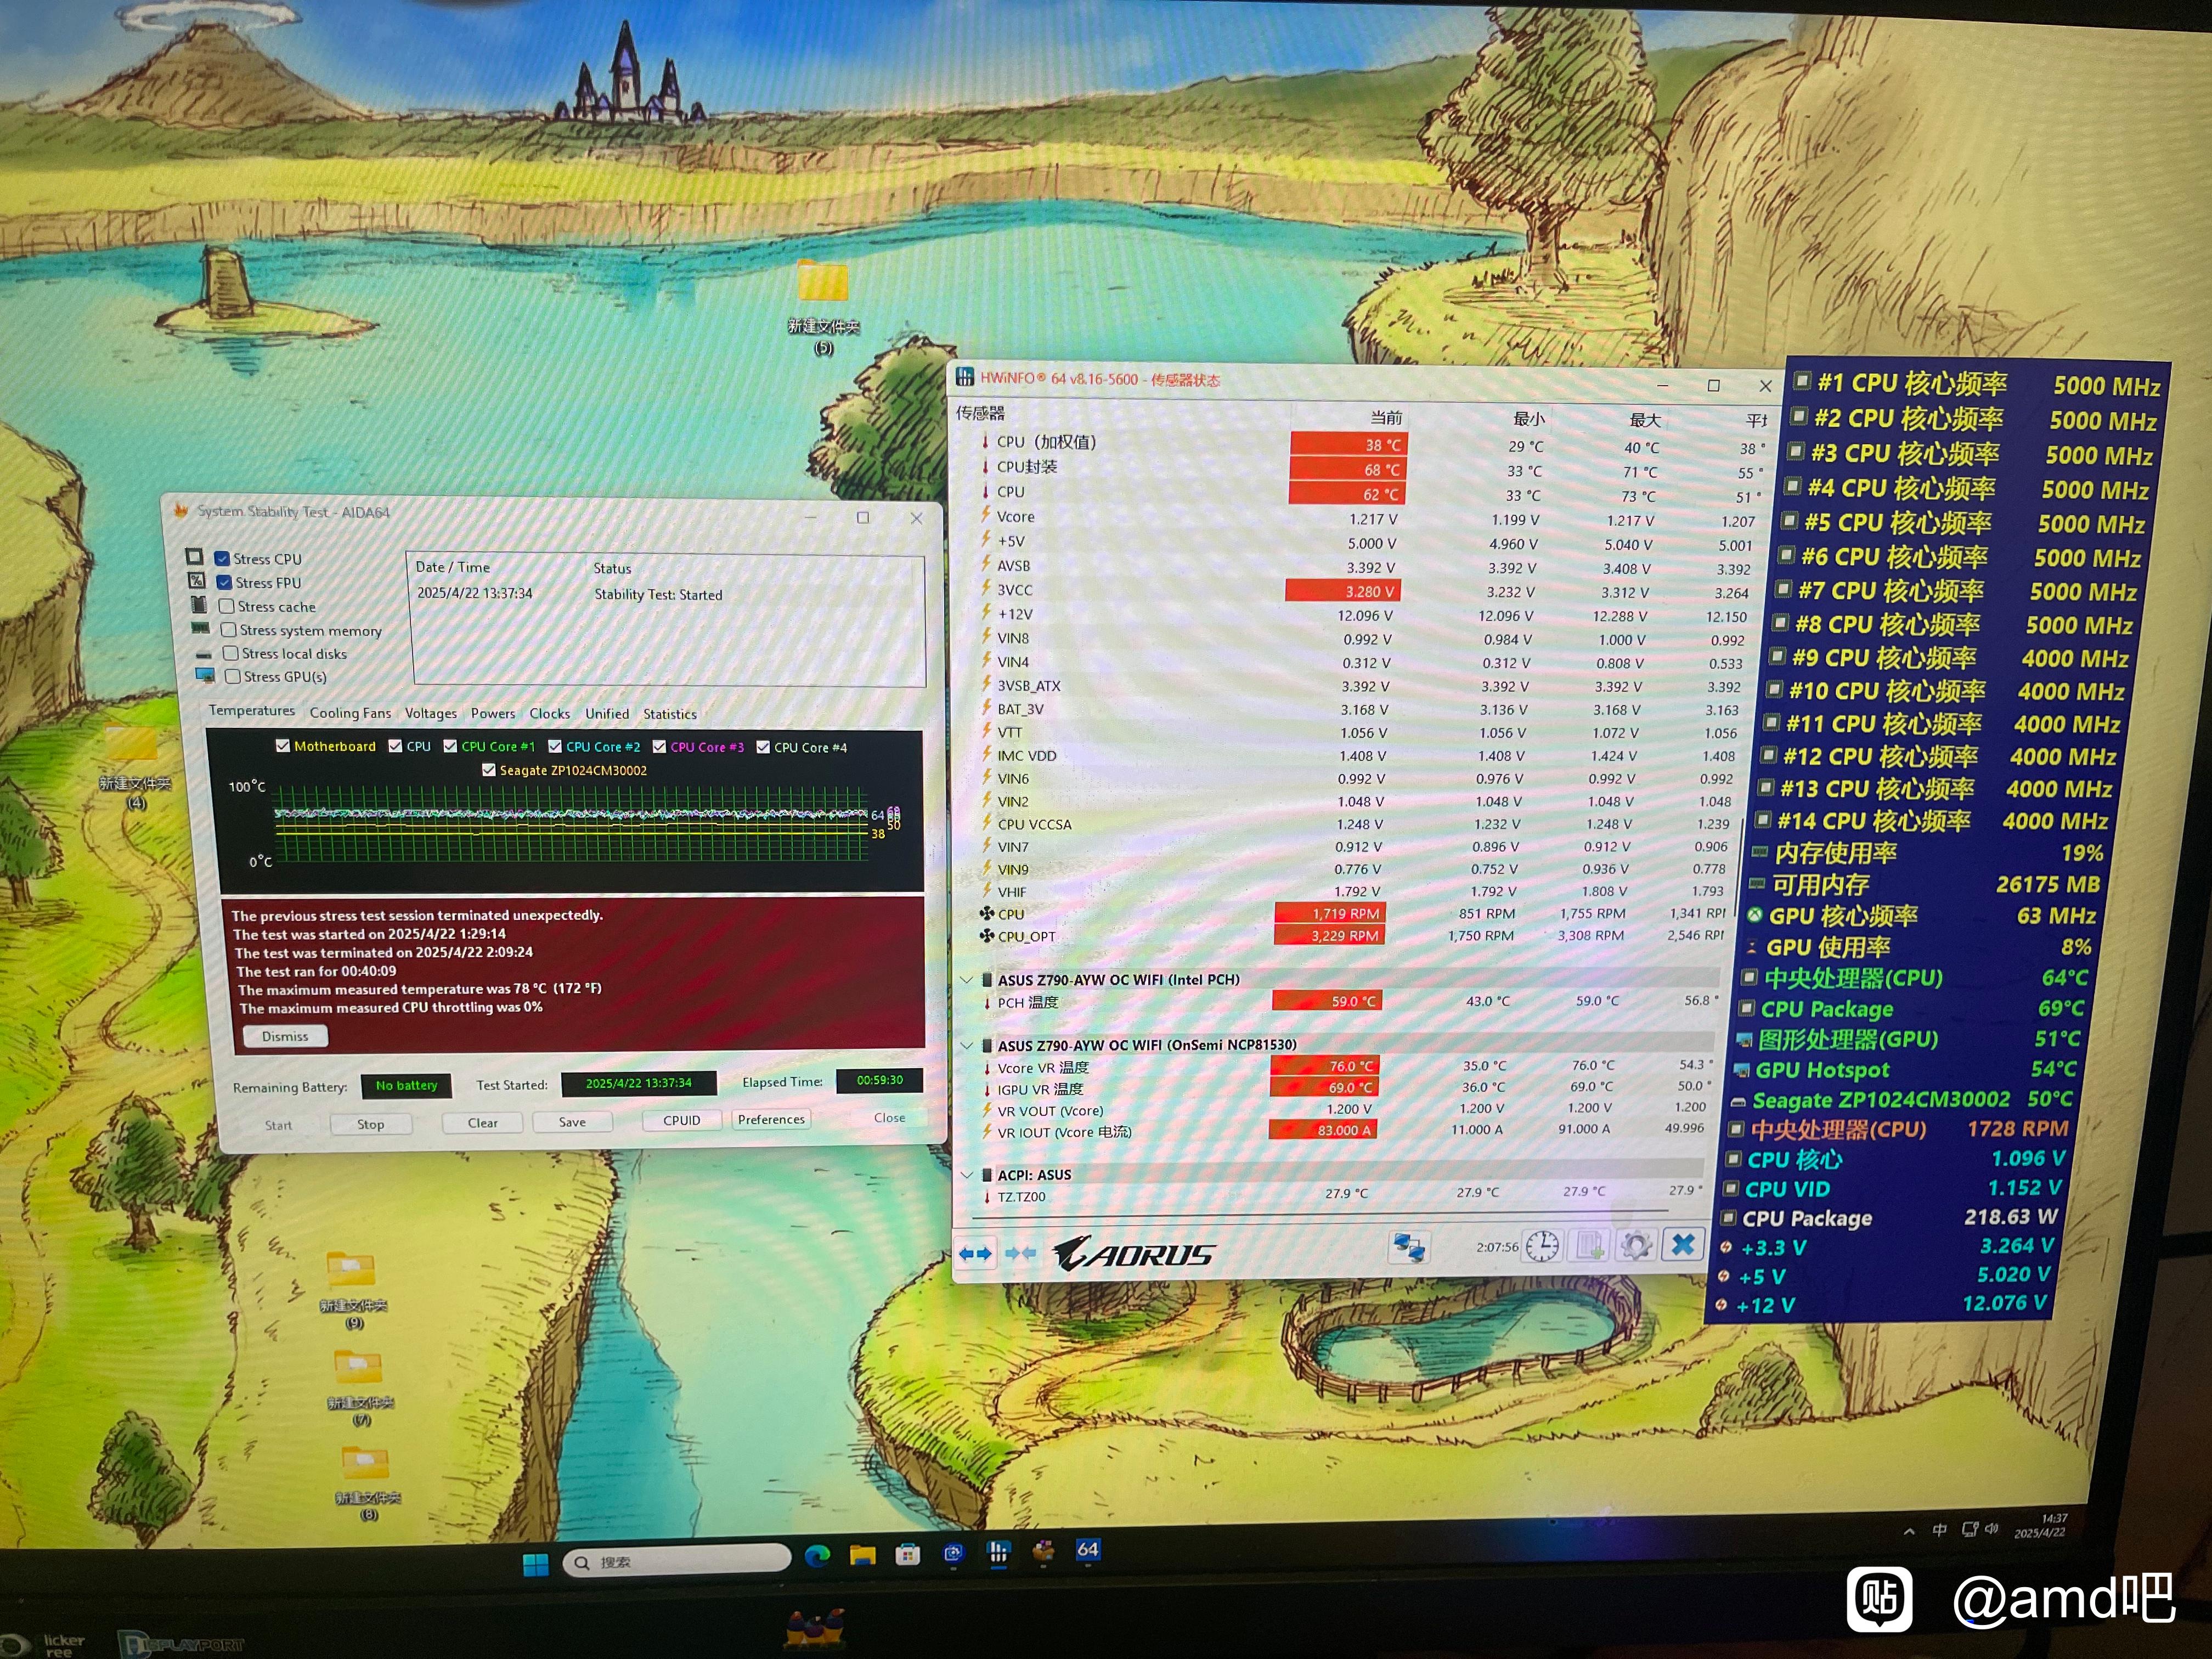Open HWiNFO network monitors icon
The height and width of the screenshot is (1659, 2212).
[1409, 1247]
